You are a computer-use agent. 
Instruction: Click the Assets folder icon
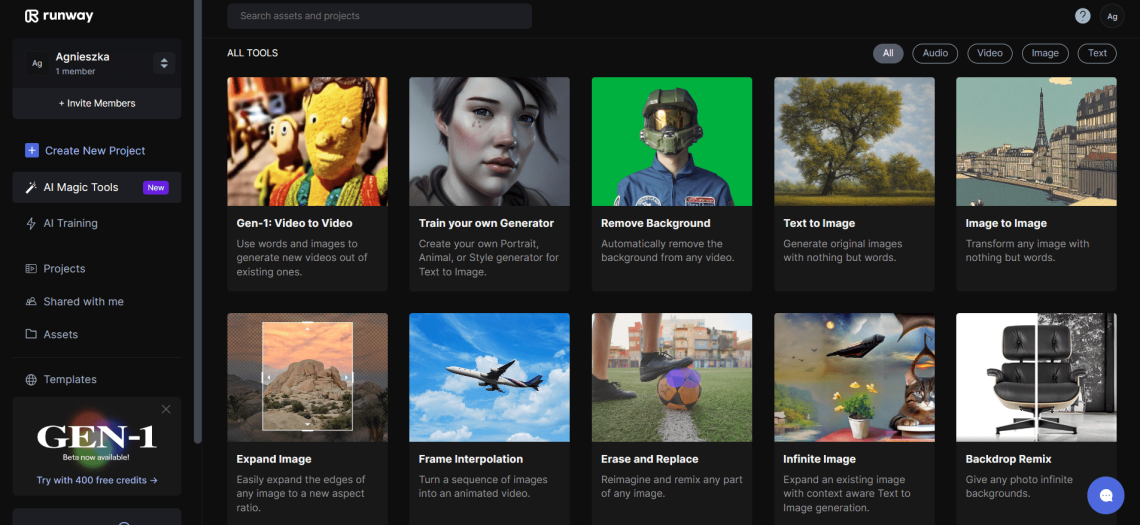(x=32, y=335)
